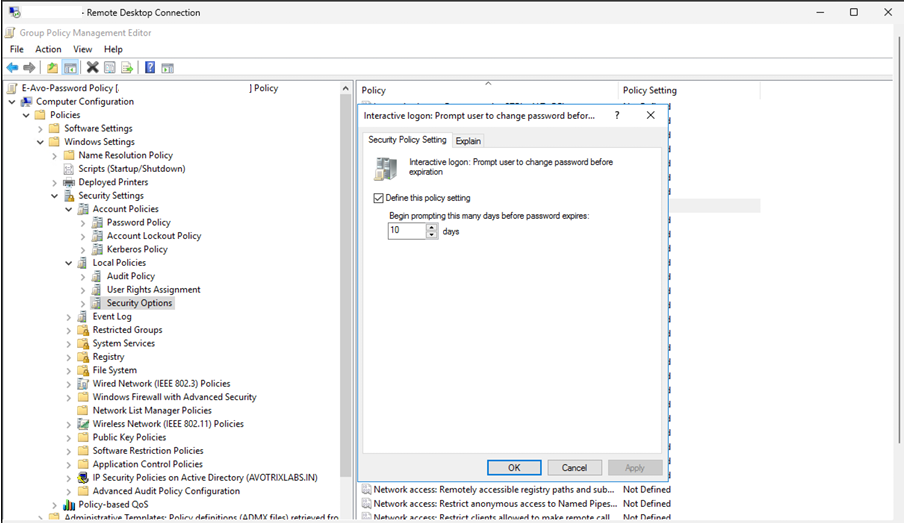This screenshot has width=906, height=528.
Task: Click the Event Log icon in tree
Action: tap(83, 317)
